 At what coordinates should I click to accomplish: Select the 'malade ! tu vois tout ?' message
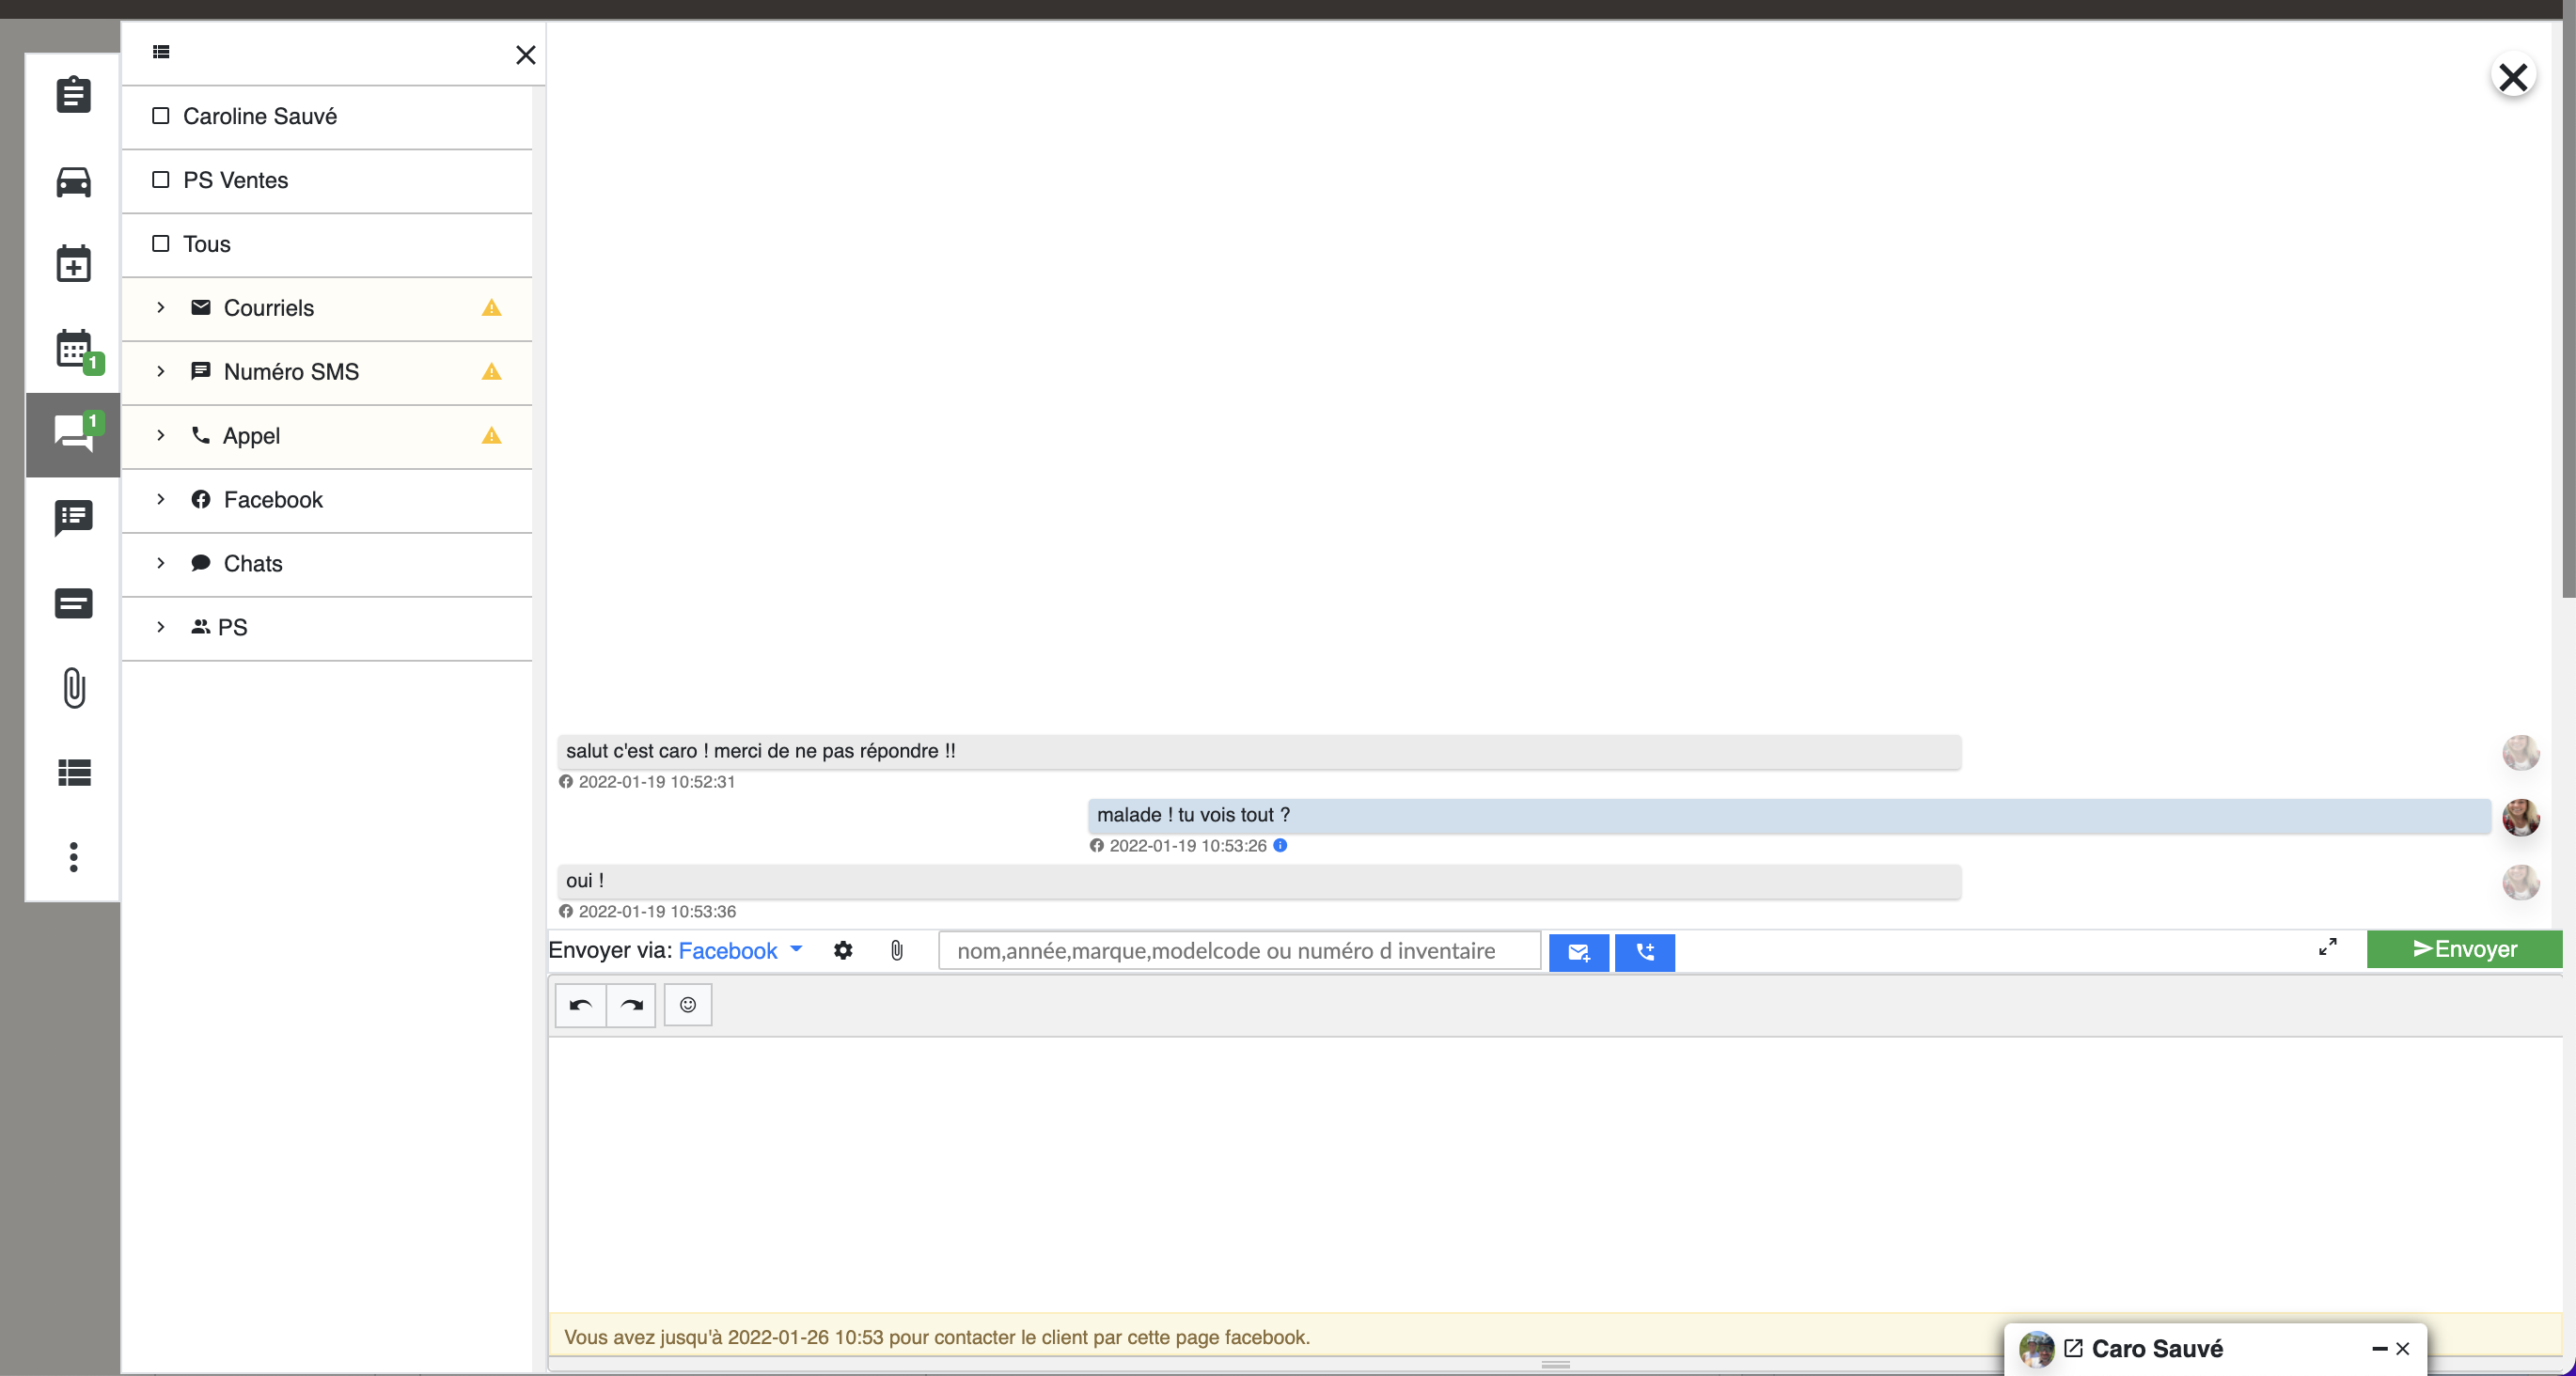pyautogui.click(x=1789, y=816)
